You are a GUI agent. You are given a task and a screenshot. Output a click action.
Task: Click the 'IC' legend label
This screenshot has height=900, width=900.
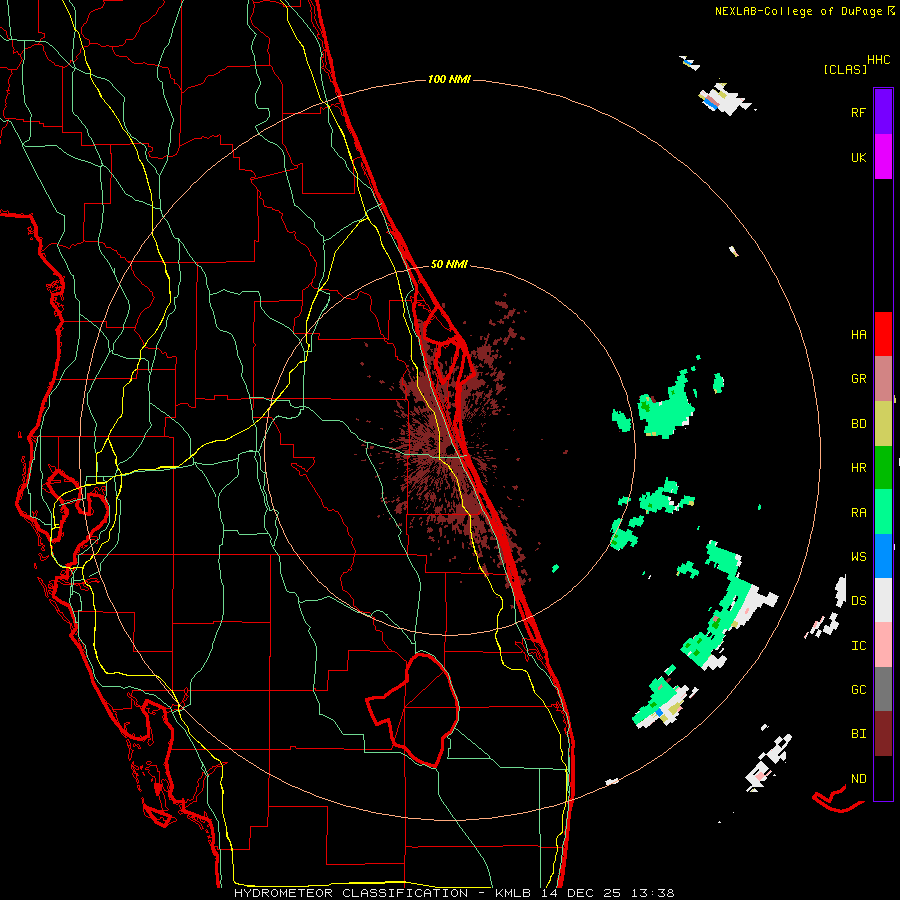(858, 646)
